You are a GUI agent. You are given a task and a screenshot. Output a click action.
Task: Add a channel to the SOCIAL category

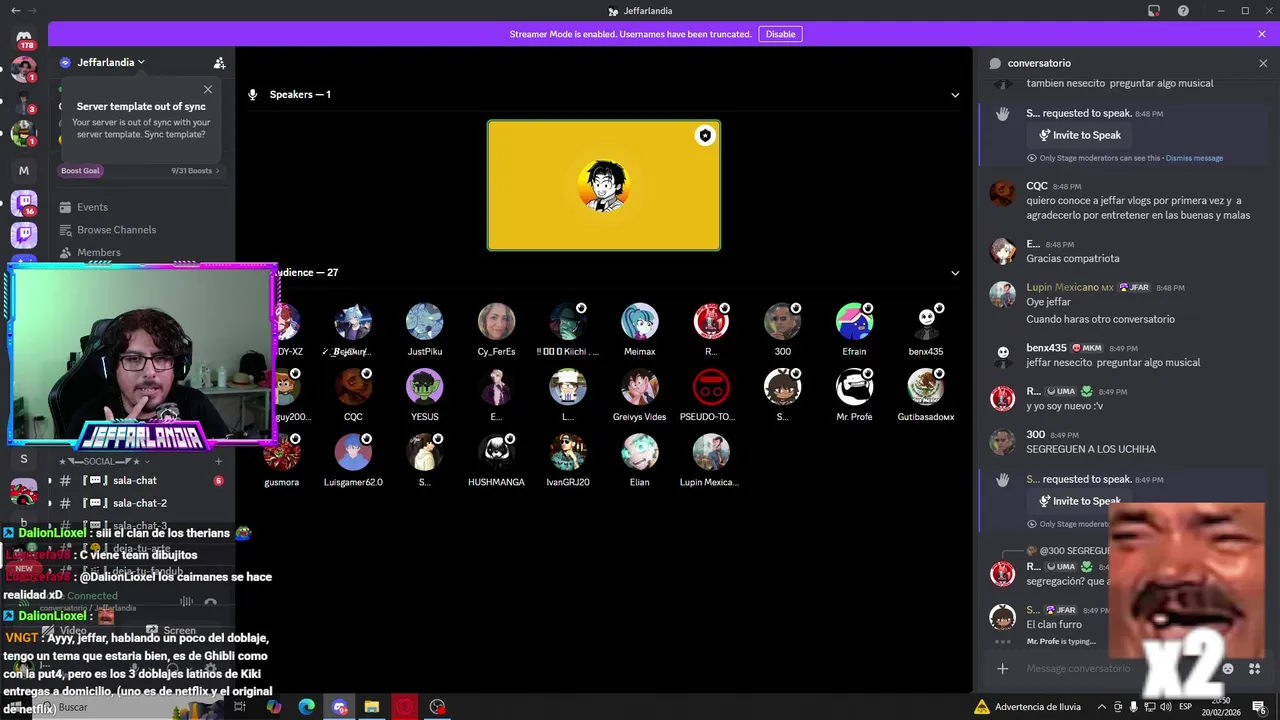pyautogui.click(x=218, y=462)
